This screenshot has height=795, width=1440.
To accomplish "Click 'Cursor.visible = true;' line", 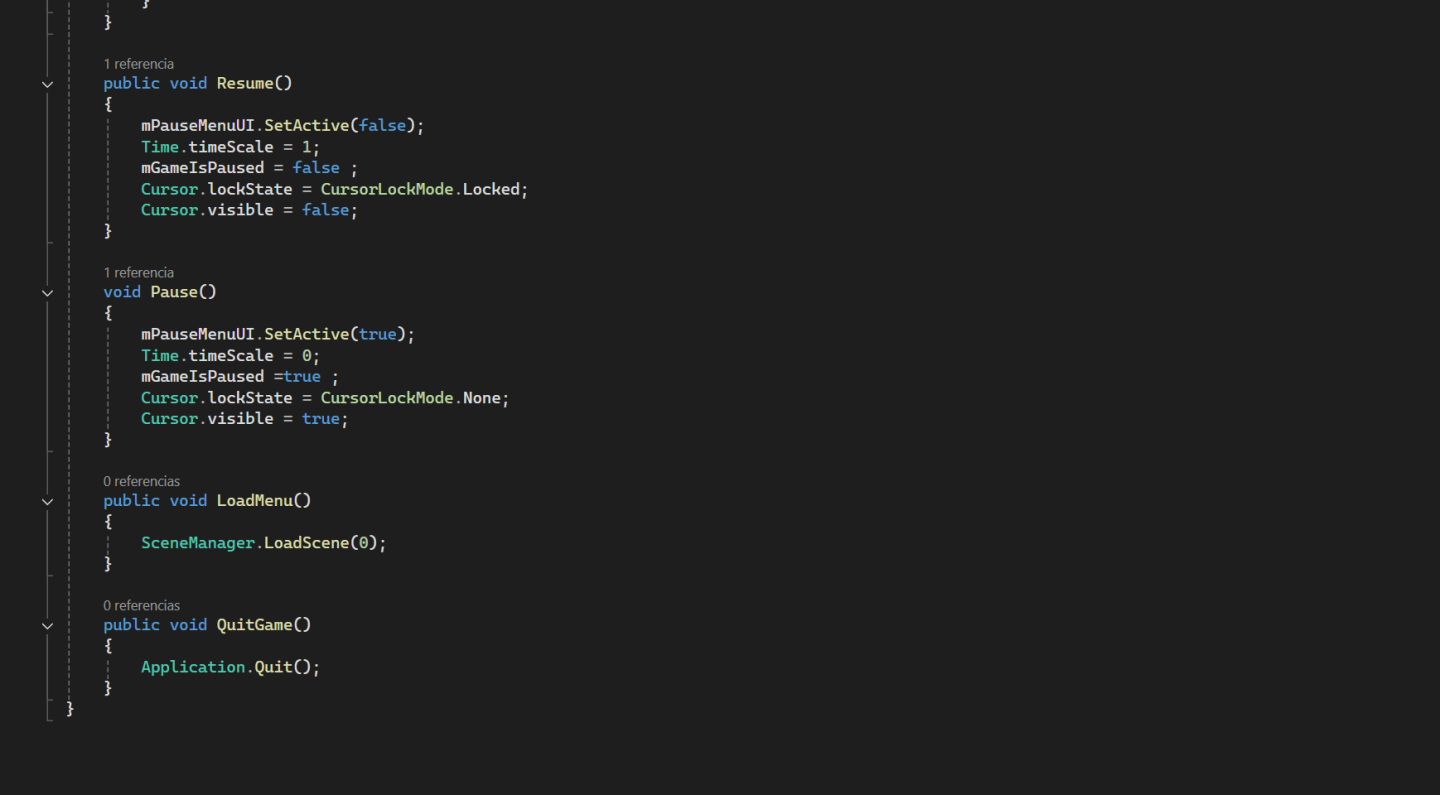I will point(245,418).
